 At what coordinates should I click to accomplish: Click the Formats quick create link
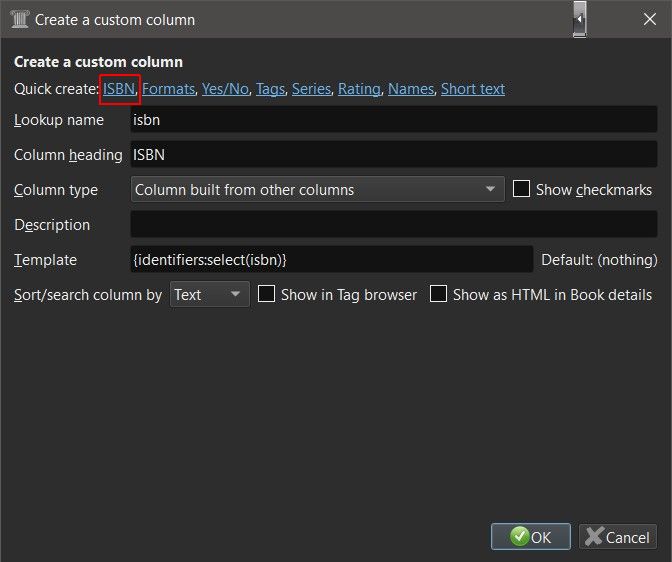(x=168, y=89)
